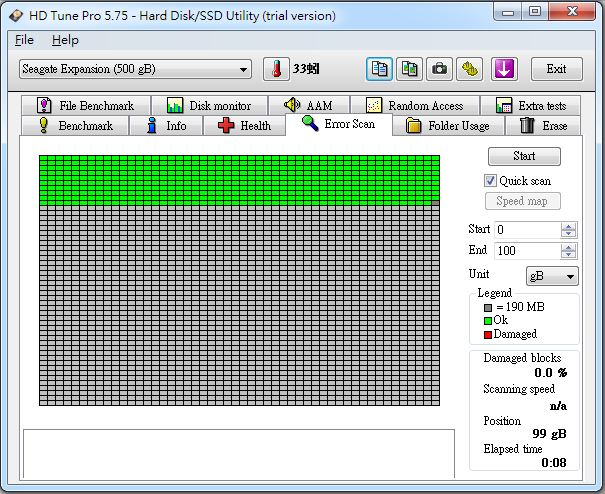The width and height of the screenshot is (605, 494).
Task: Switch to the Benchmark tab
Action: pos(75,126)
